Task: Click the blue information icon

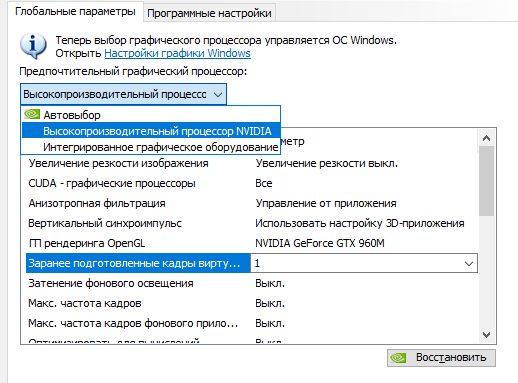Action: tap(33, 46)
